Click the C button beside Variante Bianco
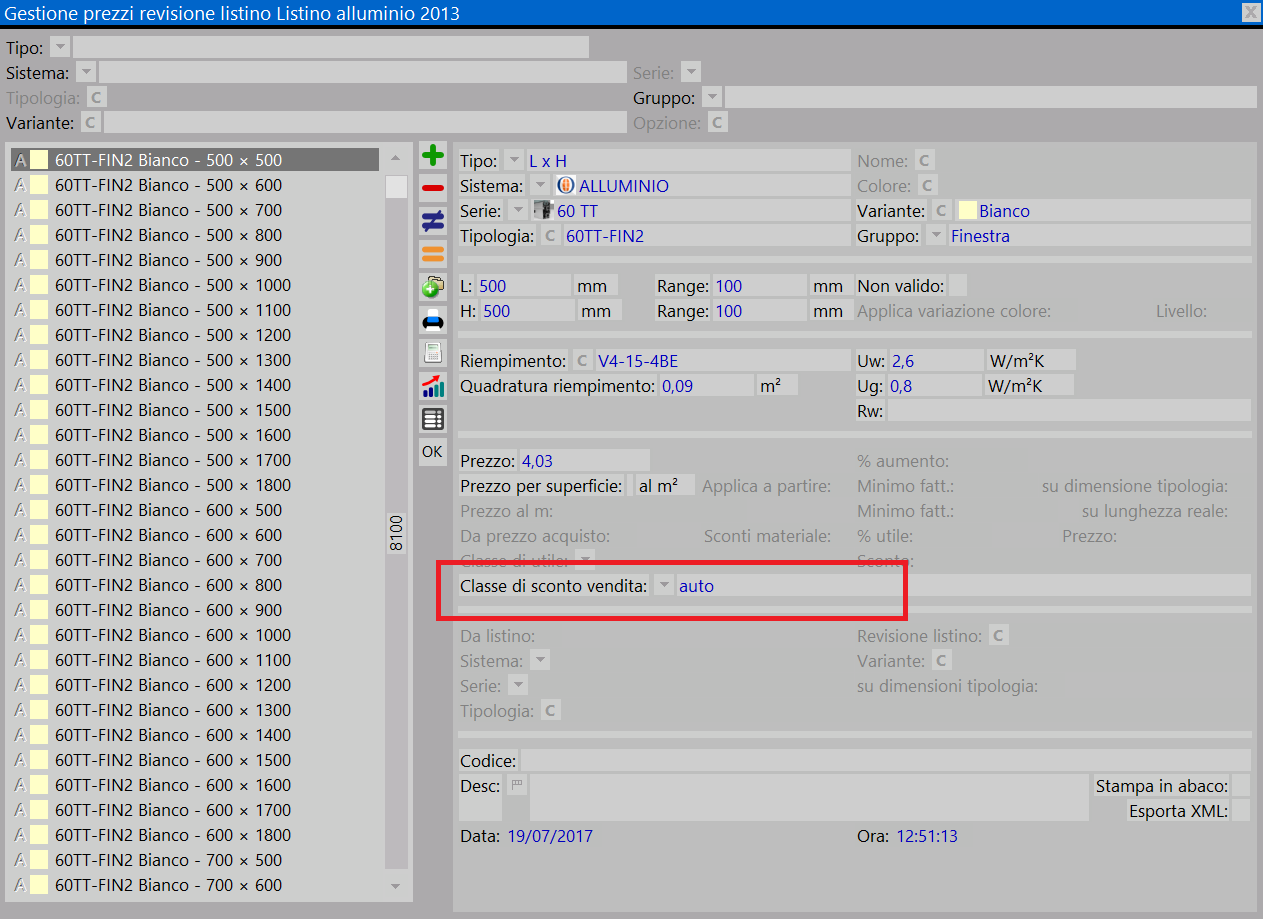Image resolution: width=1263 pixels, height=919 pixels. pyautogui.click(x=941, y=211)
